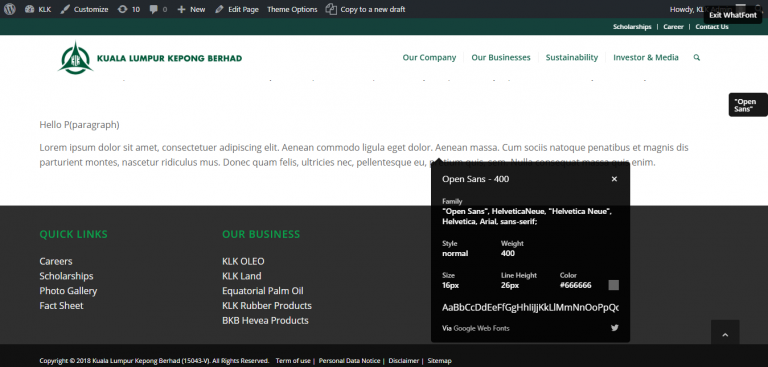768x367 pixels.
Task: Open the New content menu
Action: [x=192, y=9]
